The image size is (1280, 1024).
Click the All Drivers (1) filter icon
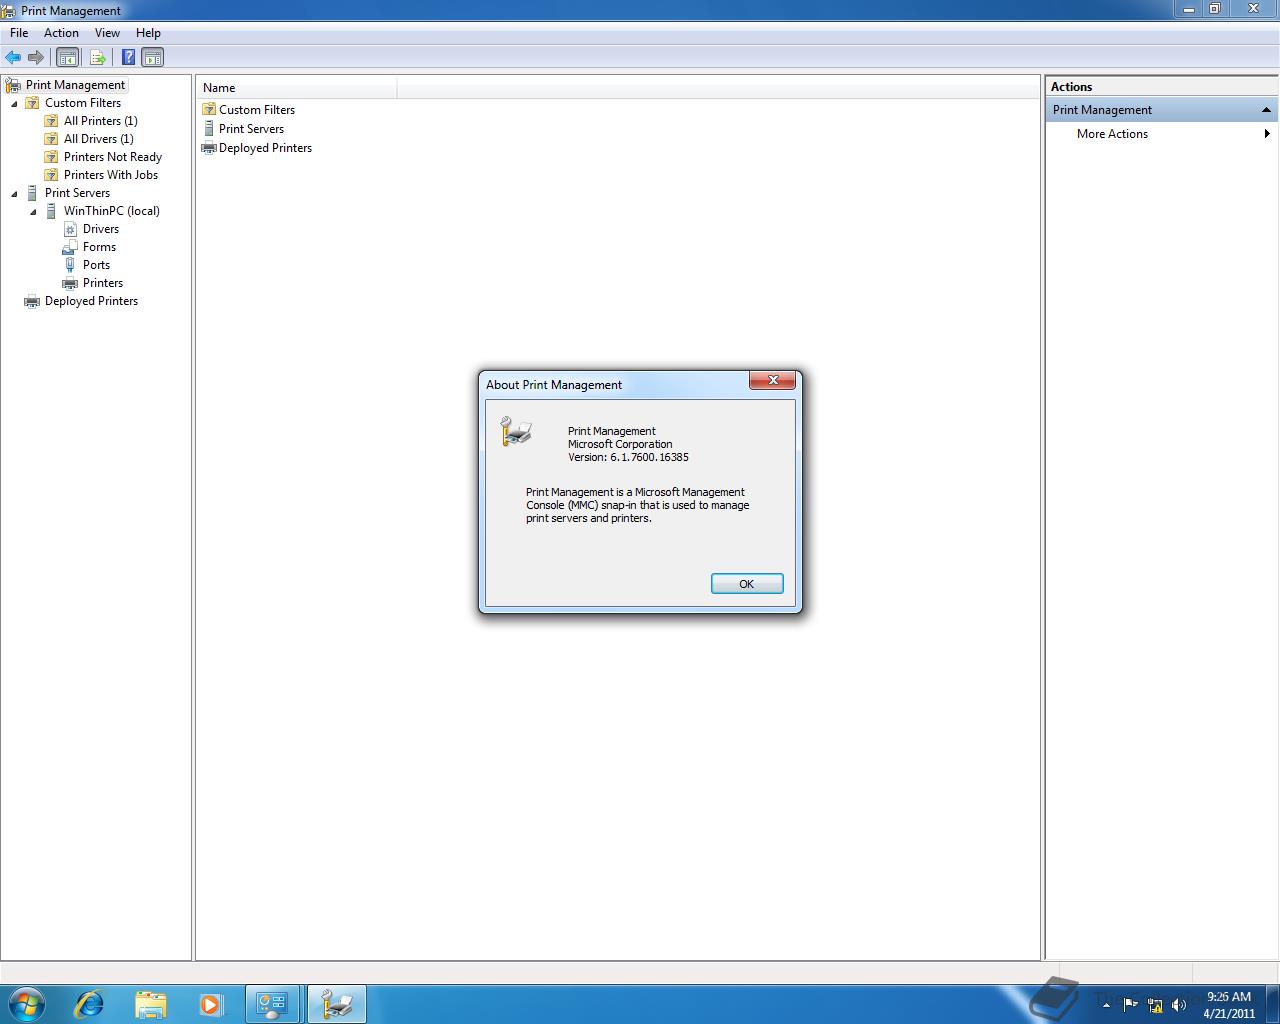click(x=51, y=139)
